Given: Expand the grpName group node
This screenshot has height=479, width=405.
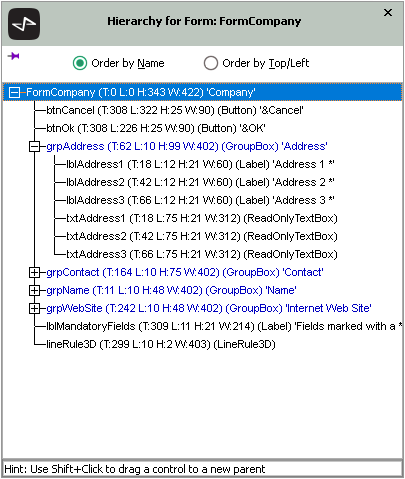Looking at the screenshot, I should [34, 290].
